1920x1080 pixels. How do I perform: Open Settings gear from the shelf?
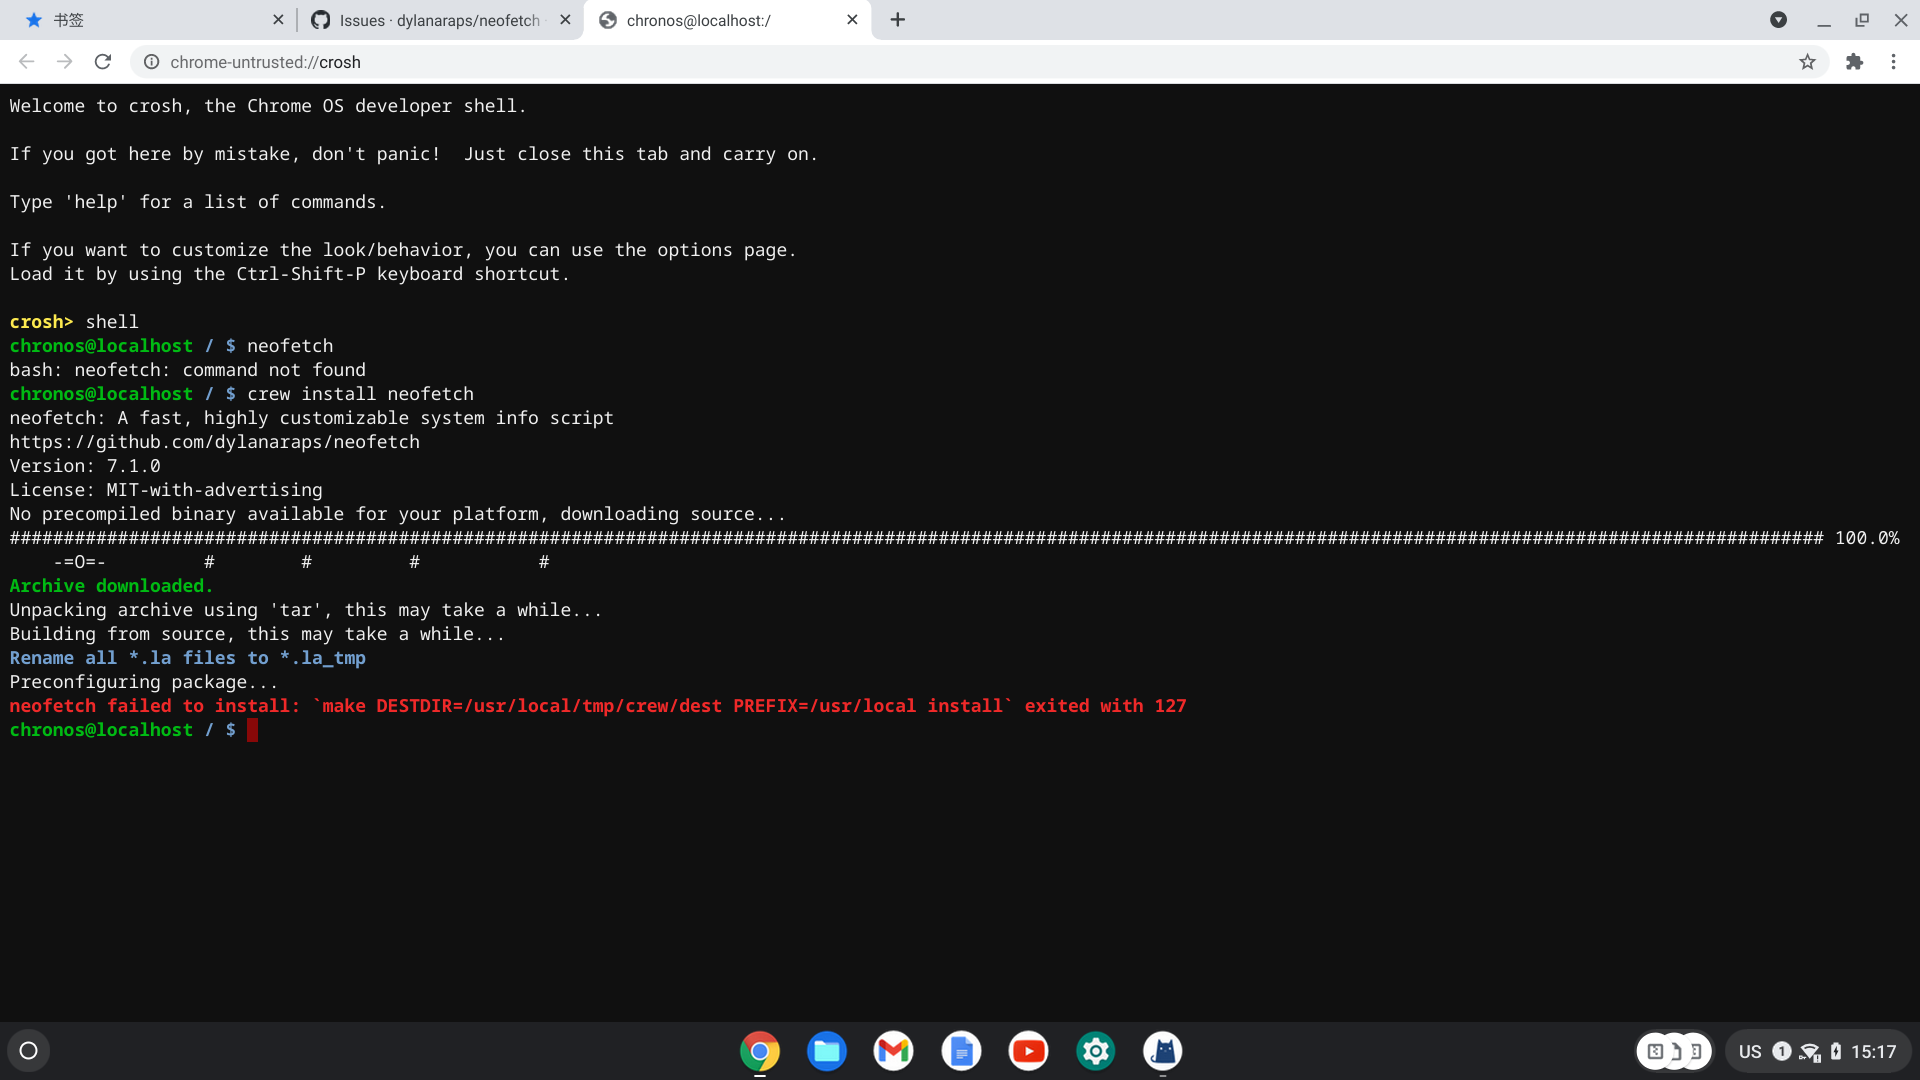[1096, 1051]
